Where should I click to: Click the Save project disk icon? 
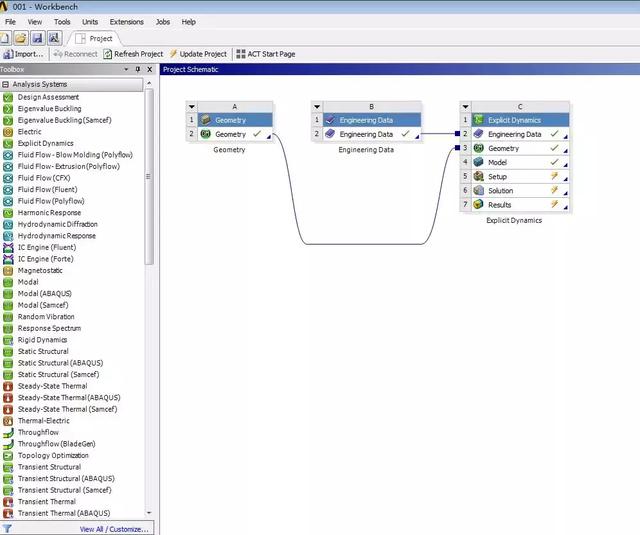[38, 38]
